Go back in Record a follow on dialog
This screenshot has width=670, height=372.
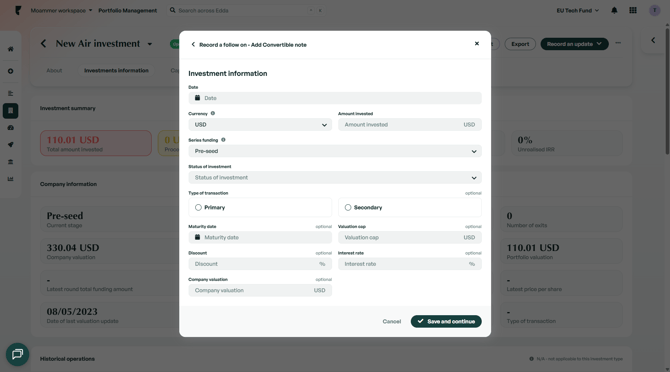pyautogui.click(x=193, y=44)
